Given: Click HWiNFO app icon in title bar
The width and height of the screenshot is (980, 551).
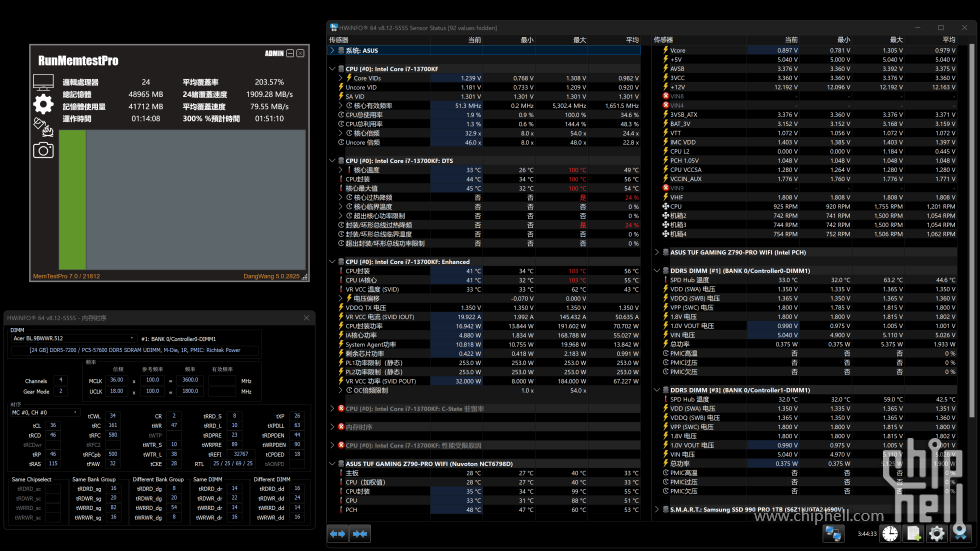Looking at the screenshot, I should point(334,27).
